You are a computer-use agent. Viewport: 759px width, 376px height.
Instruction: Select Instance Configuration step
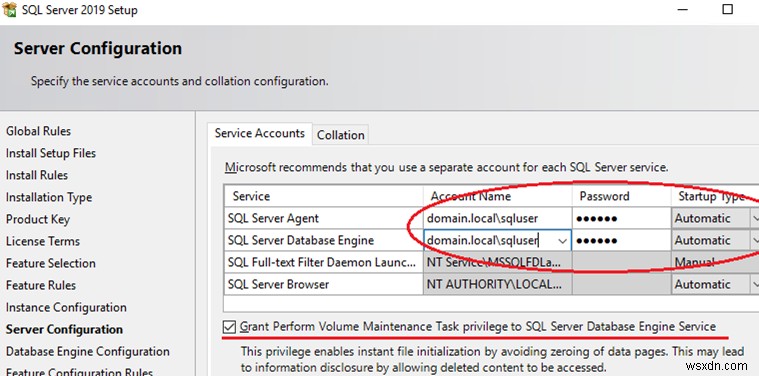tap(66, 308)
